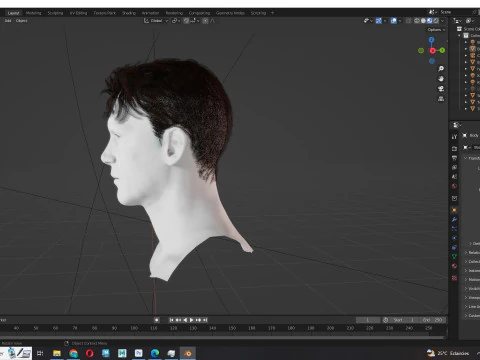Open the Material properties tab
The image size is (480, 360).
pyautogui.click(x=454, y=266)
